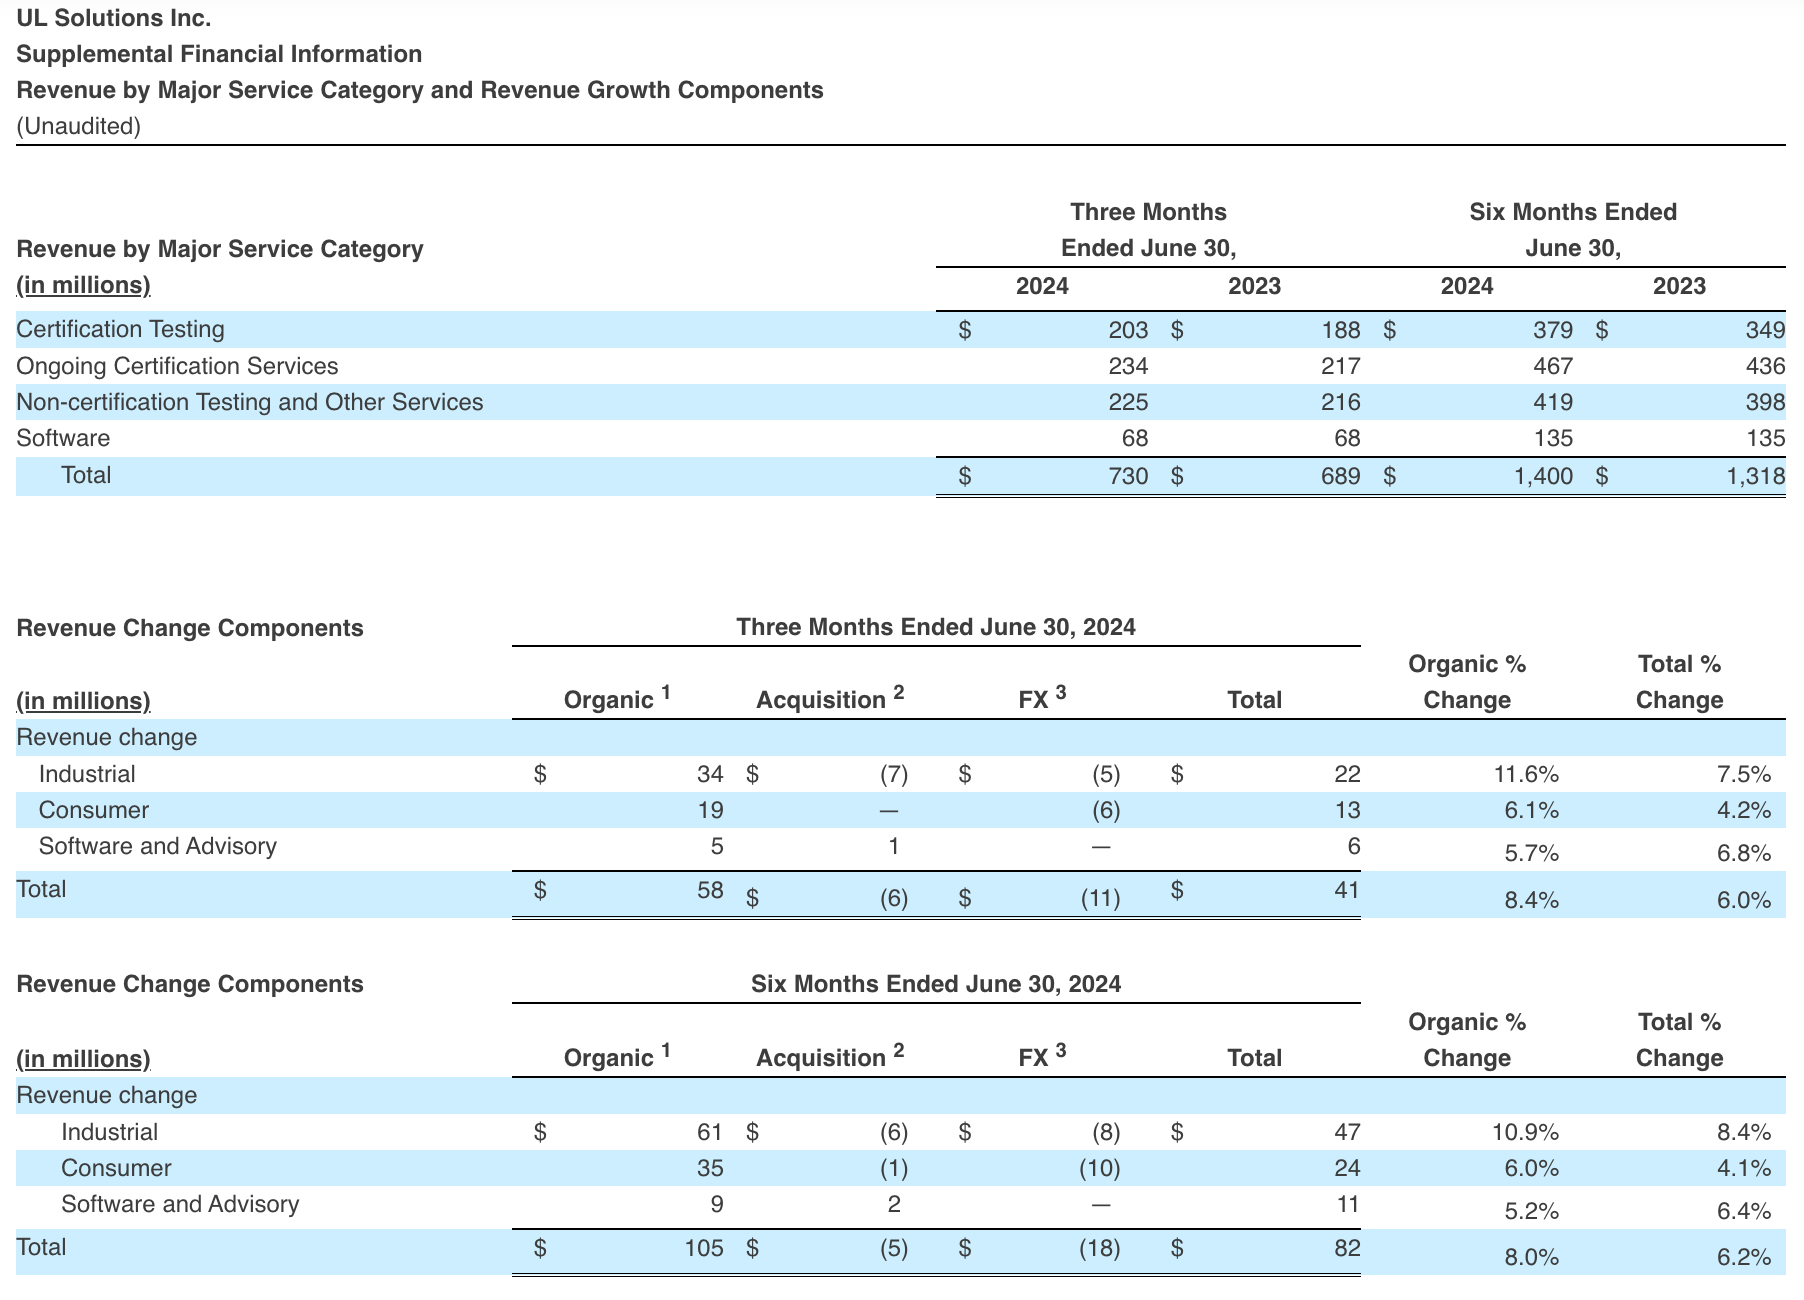Click the value 349 in Certification Testing row
This screenshot has height=1300, width=1804.
[x=1765, y=330]
